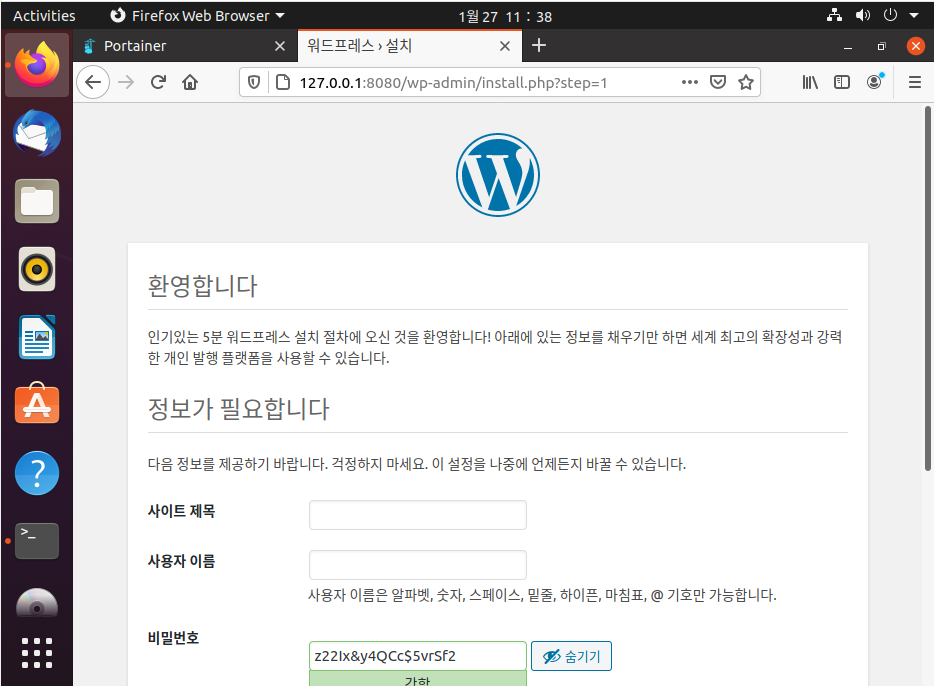This screenshot has width=934, height=686.
Task: Expand system menu dropdown arrow
Action: tap(914, 15)
